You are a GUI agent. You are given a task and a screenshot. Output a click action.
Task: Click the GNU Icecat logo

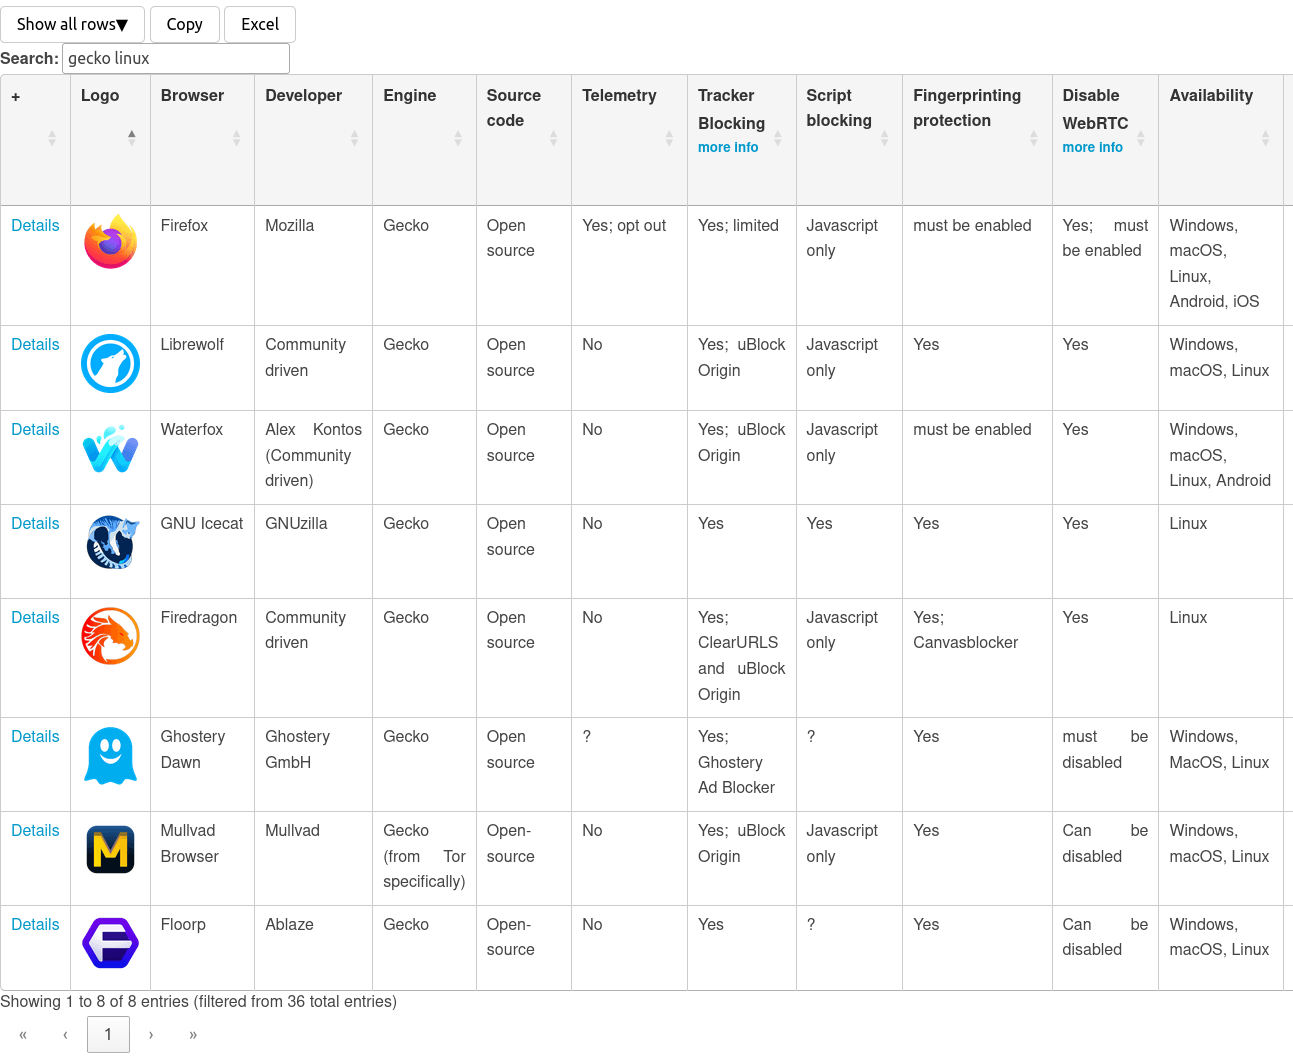pyautogui.click(x=110, y=543)
